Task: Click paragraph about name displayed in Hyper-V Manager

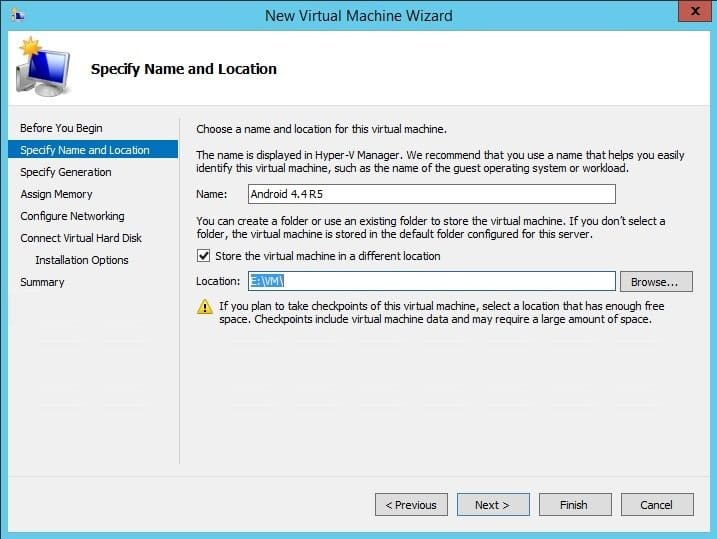Action: (x=440, y=161)
